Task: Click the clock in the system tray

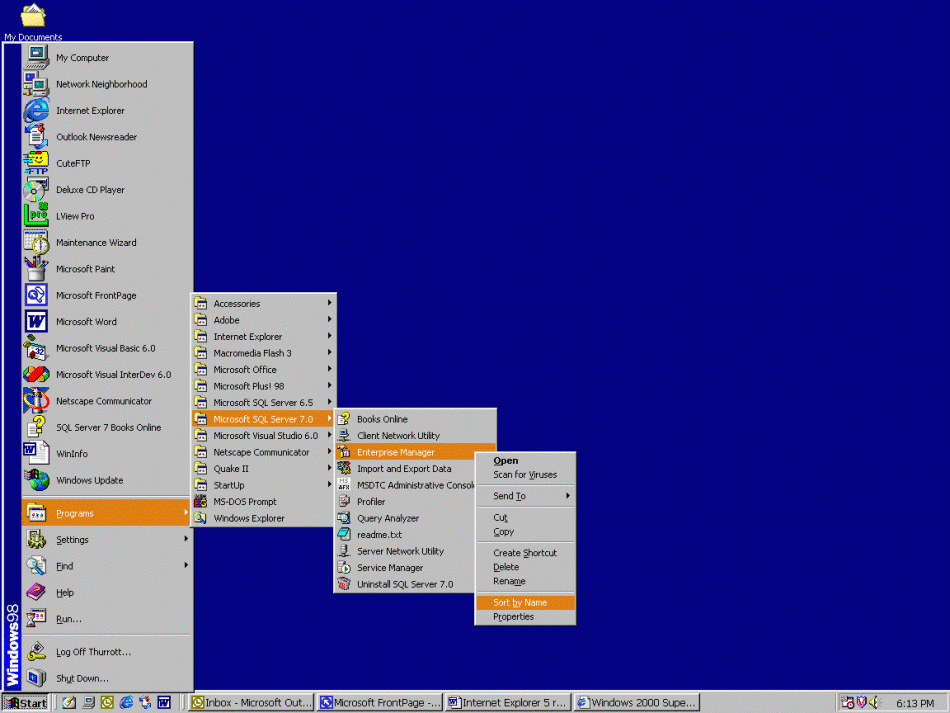Action: pos(915,704)
